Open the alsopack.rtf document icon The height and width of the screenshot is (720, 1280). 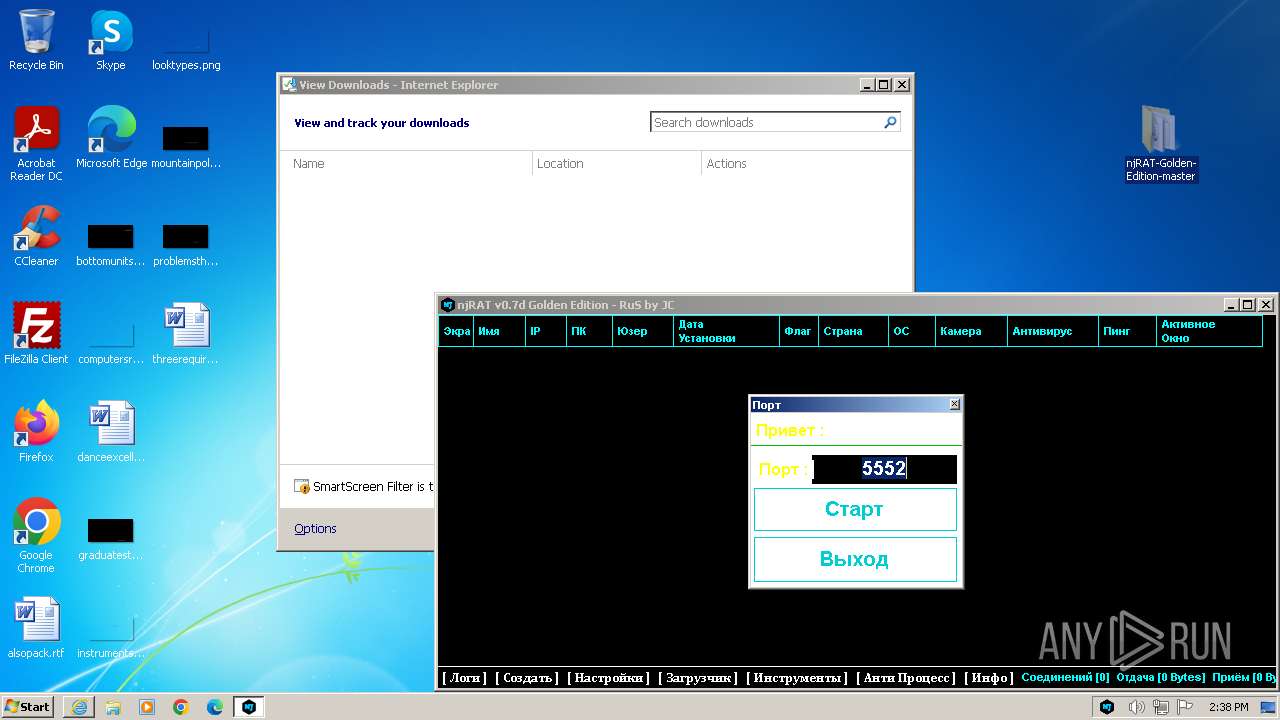[x=36, y=628]
